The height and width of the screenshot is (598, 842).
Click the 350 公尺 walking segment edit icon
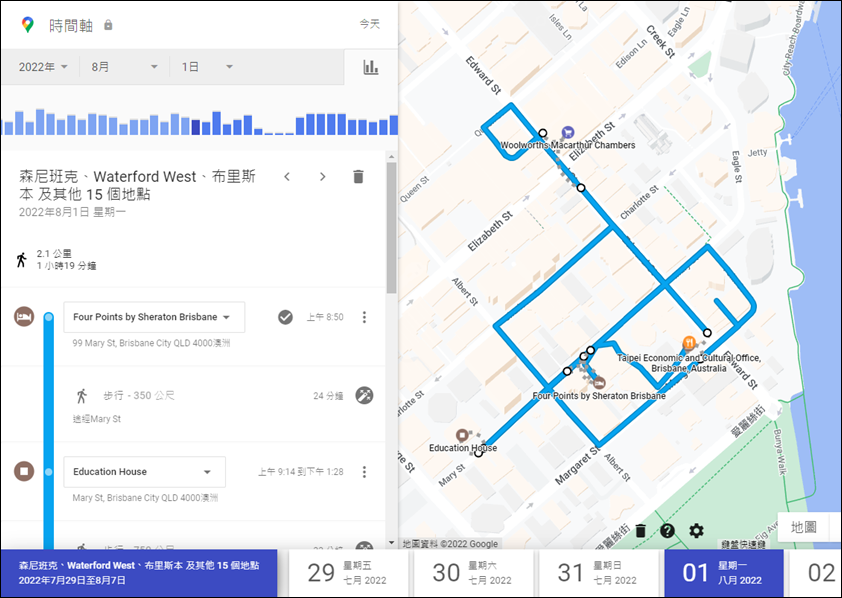point(364,396)
